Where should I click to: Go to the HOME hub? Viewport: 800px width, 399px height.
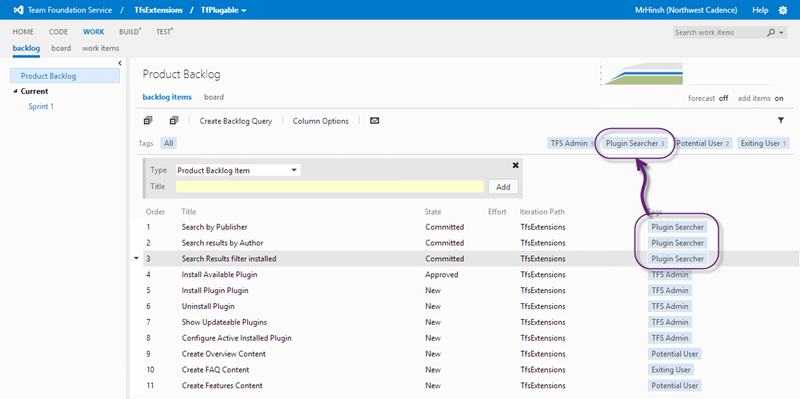(x=23, y=32)
